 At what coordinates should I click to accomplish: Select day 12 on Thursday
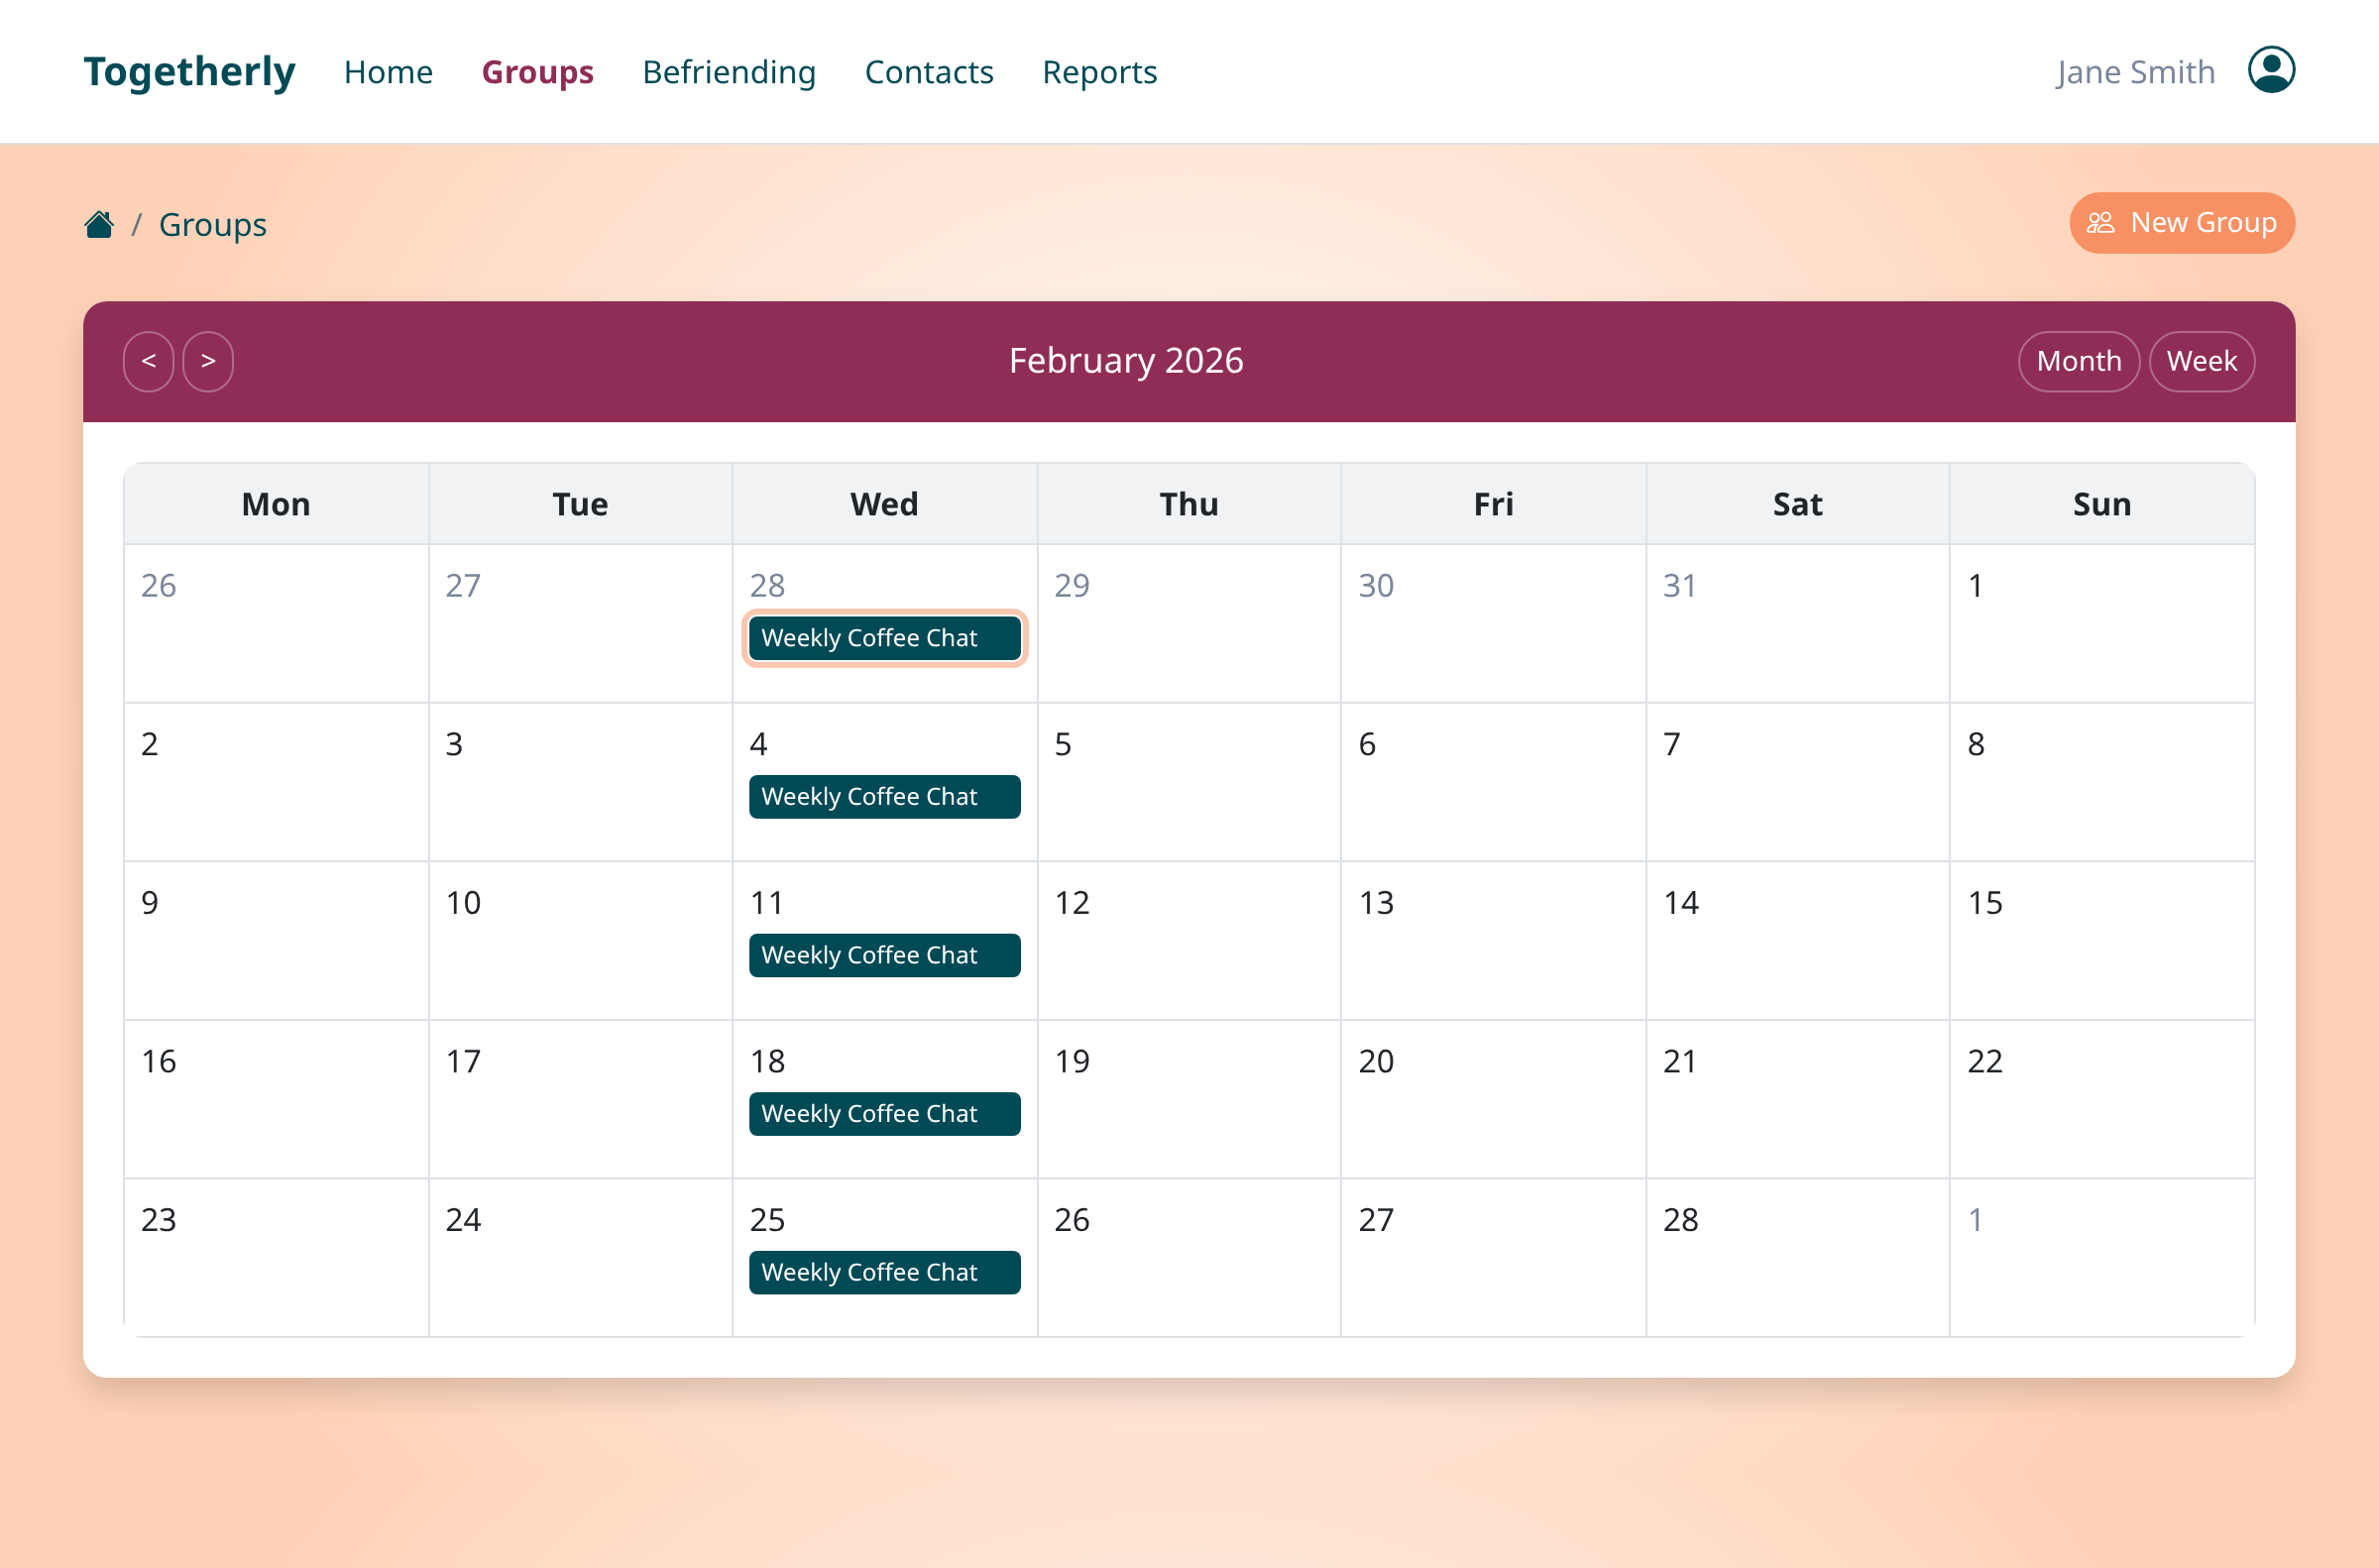(x=1190, y=941)
